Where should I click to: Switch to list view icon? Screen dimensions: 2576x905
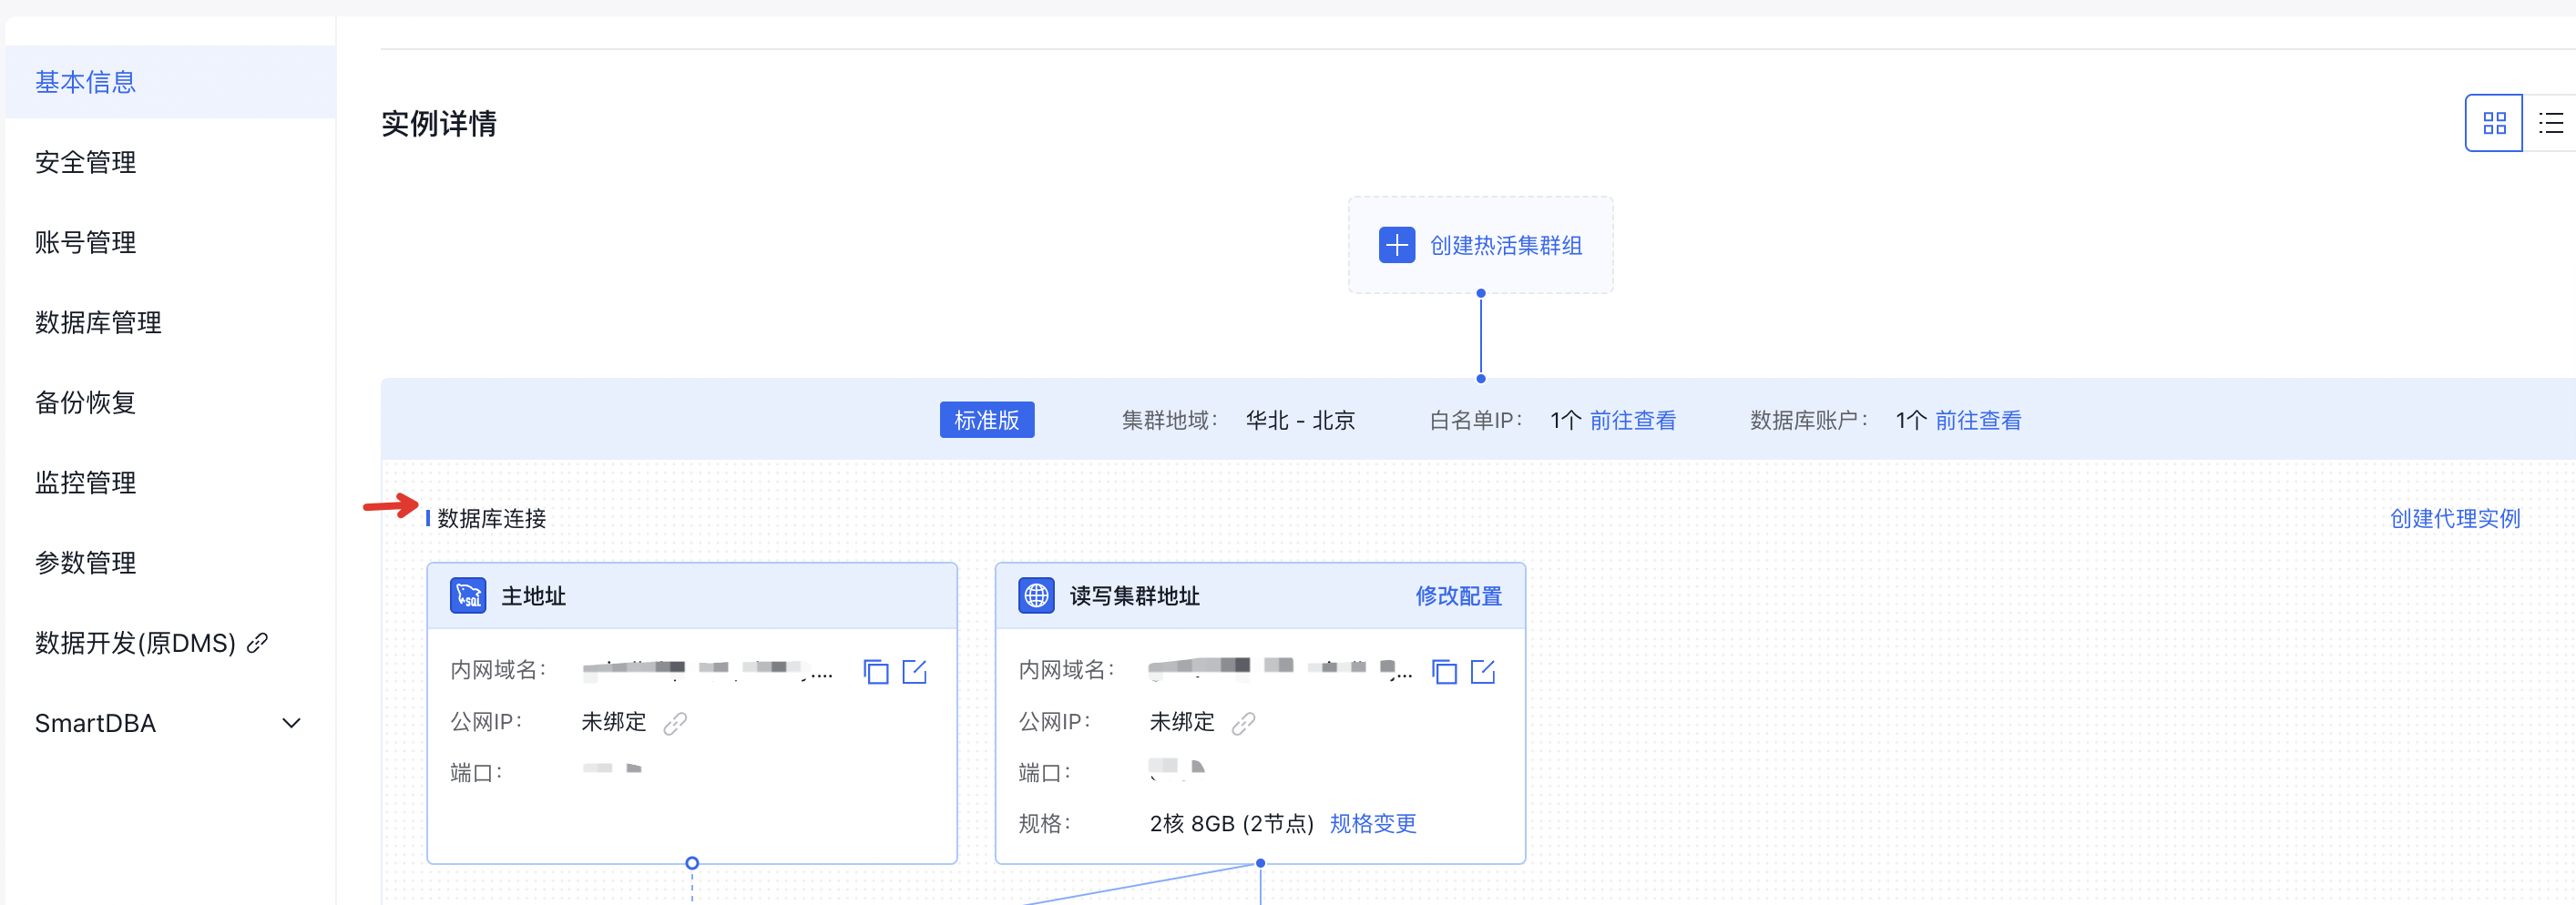(x=2550, y=123)
